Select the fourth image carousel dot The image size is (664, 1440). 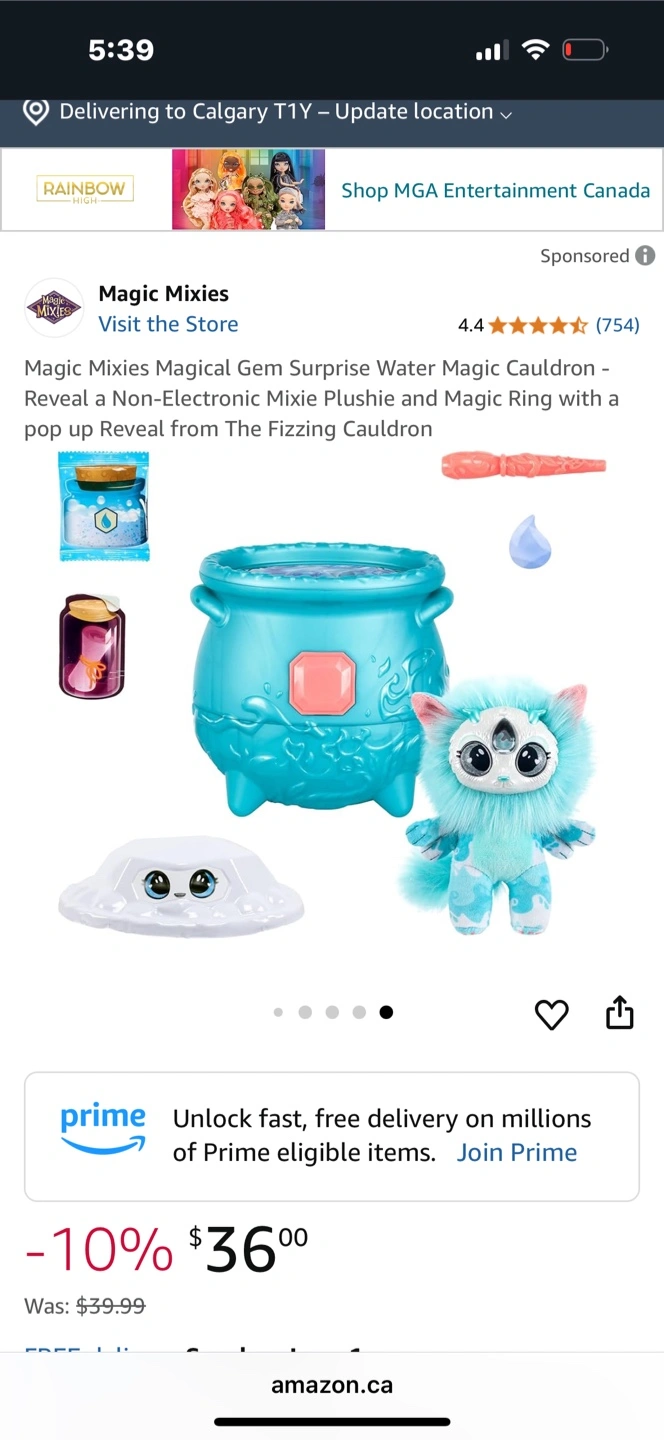(359, 1012)
